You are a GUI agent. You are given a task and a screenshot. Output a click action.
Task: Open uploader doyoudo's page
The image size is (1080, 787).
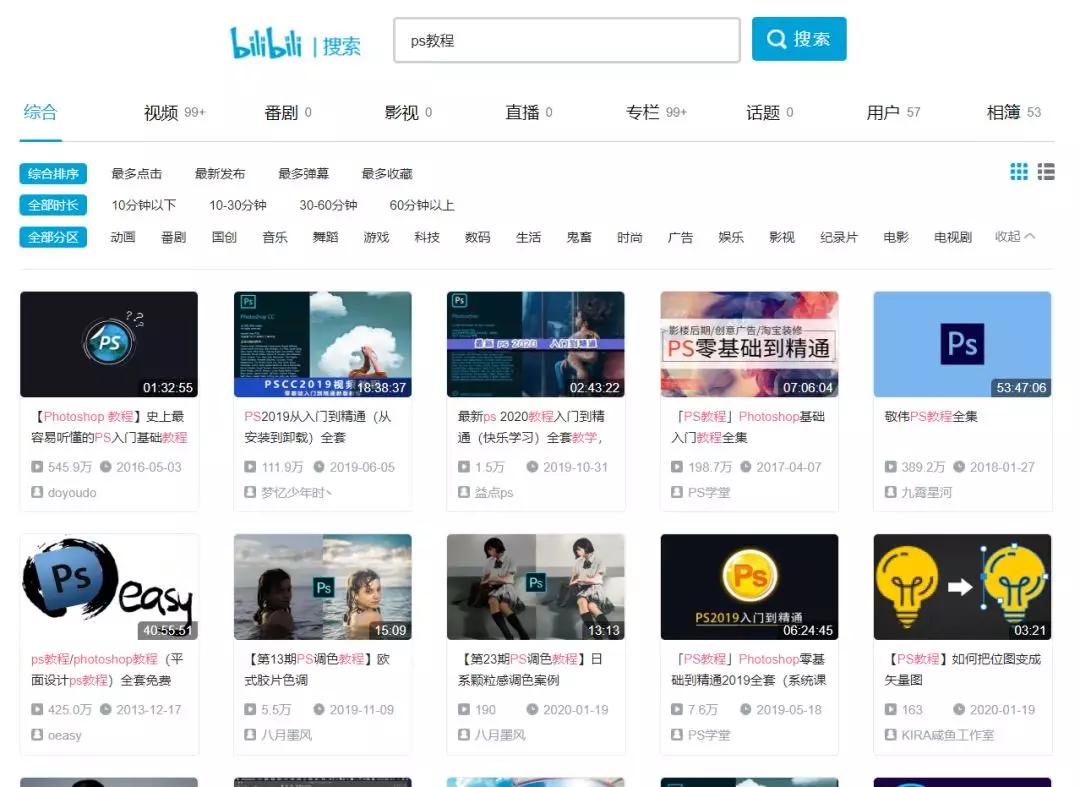(72, 491)
